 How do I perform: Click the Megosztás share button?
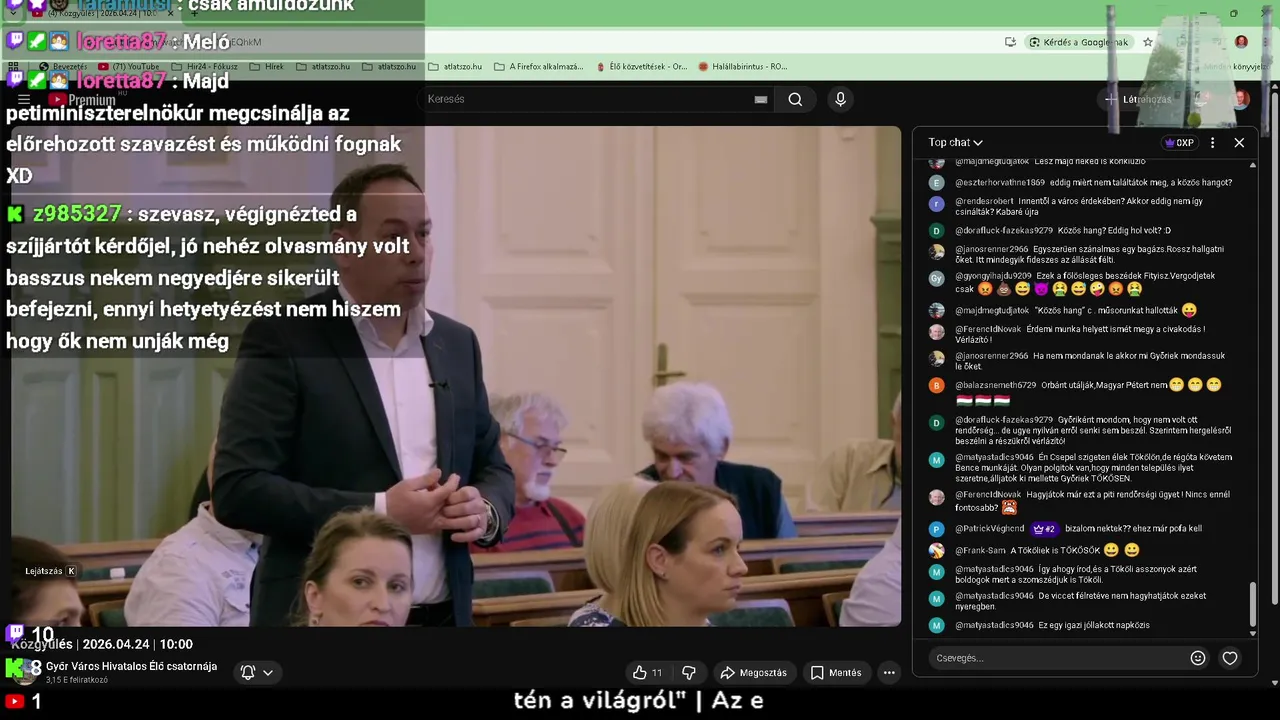(x=754, y=673)
